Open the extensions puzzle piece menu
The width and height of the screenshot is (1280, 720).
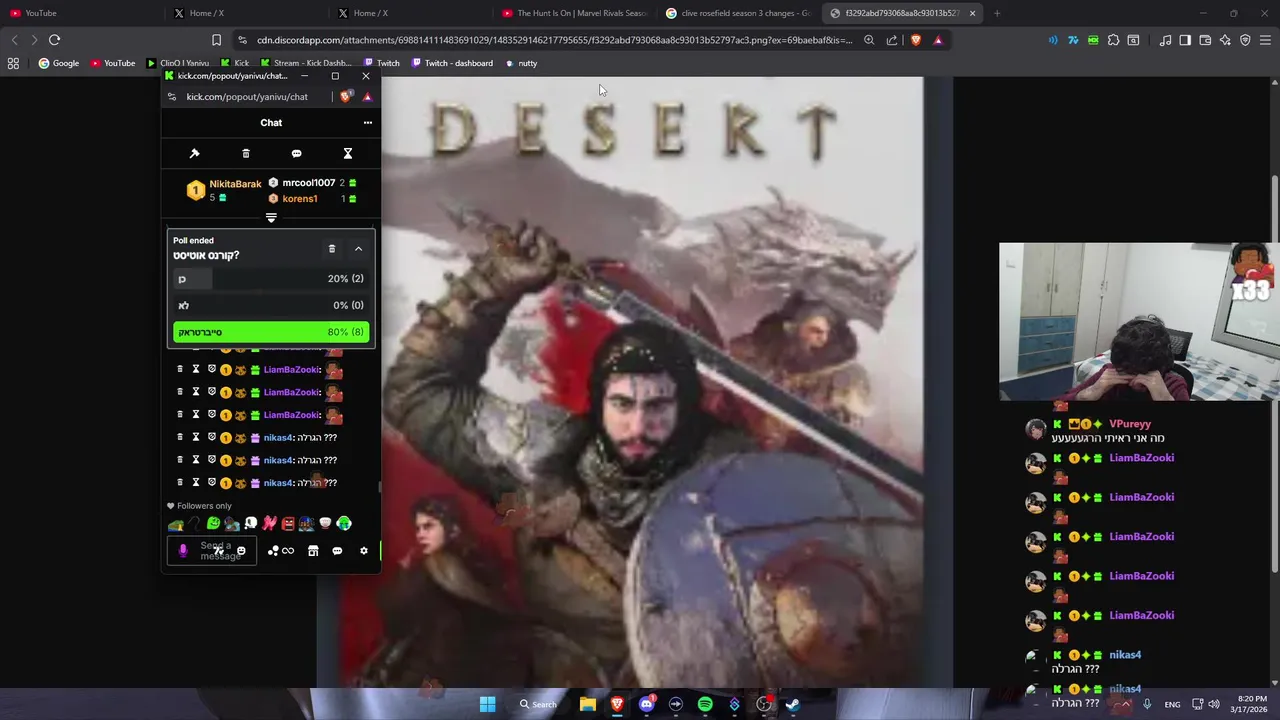point(1113,40)
